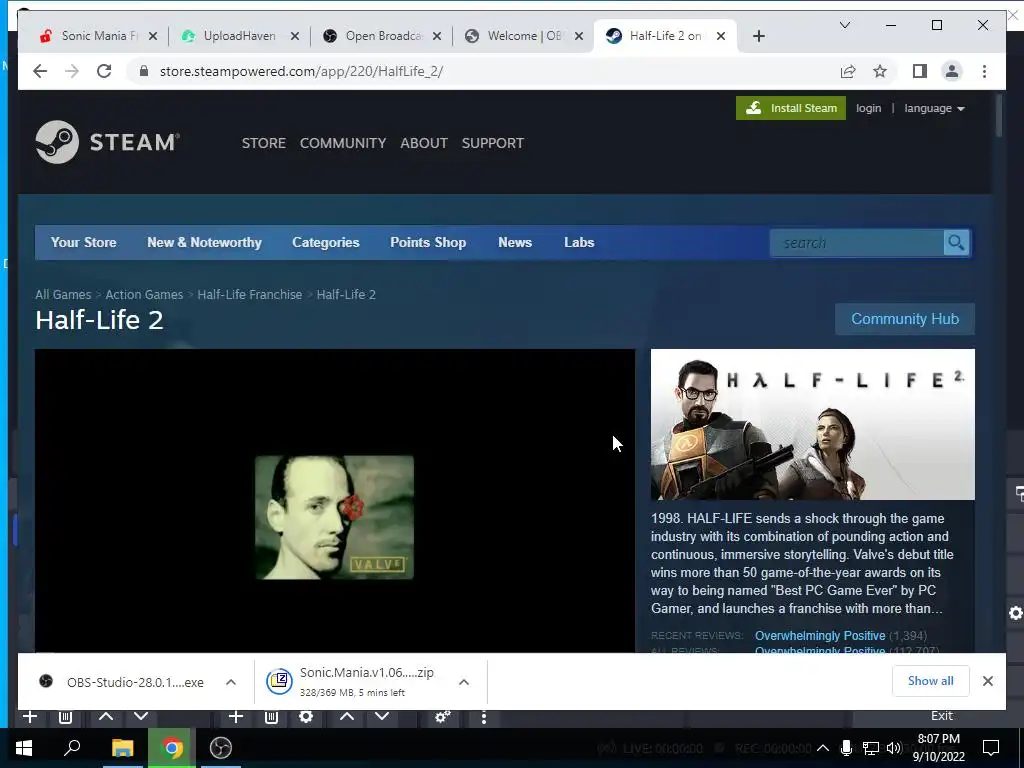Expand Sonic.Mania download options chevron
This screenshot has width=1024, height=768.
(x=464, y=682)
